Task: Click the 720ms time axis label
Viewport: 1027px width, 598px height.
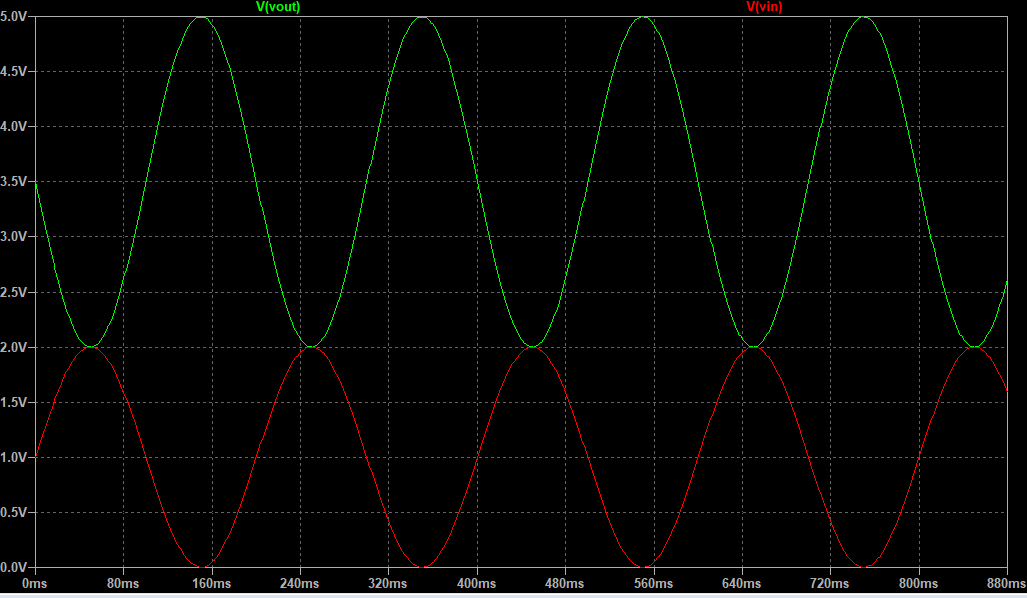Action: pos(831,583)
